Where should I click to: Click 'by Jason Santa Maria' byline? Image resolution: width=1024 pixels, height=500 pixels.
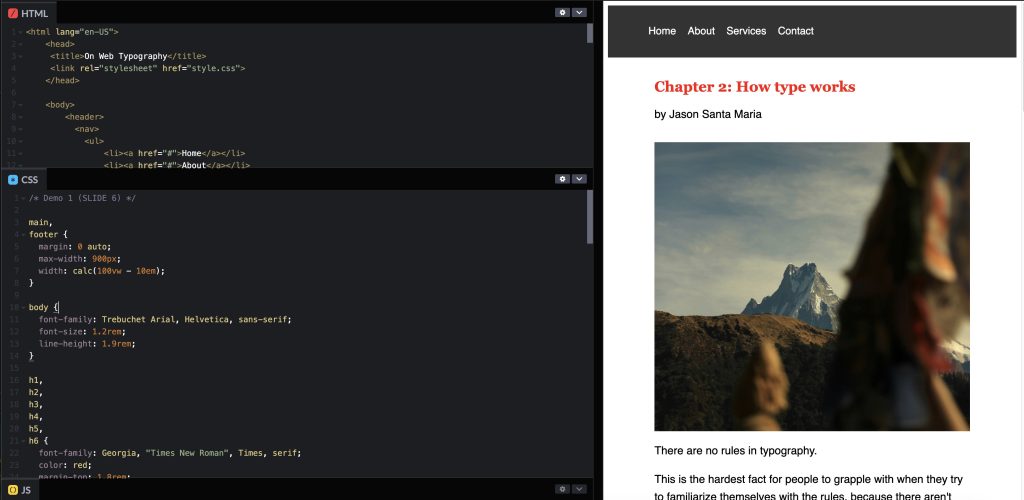tap(708, 114)
